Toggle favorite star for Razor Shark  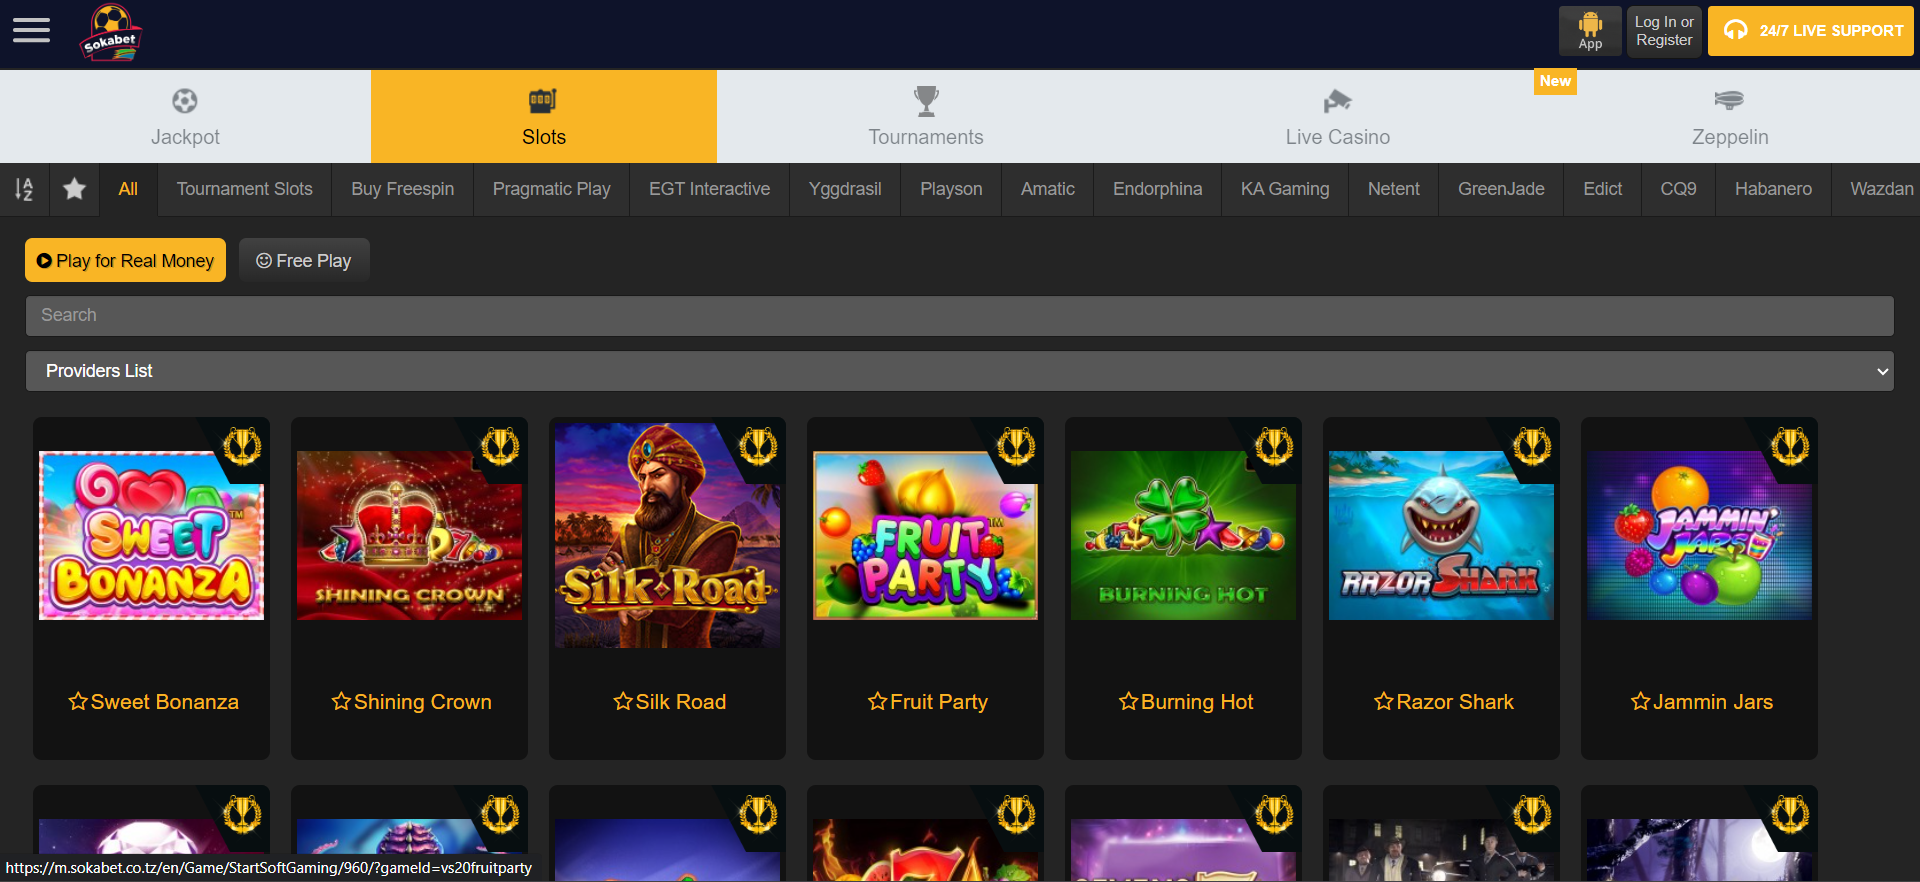[x=1383, y=702]
